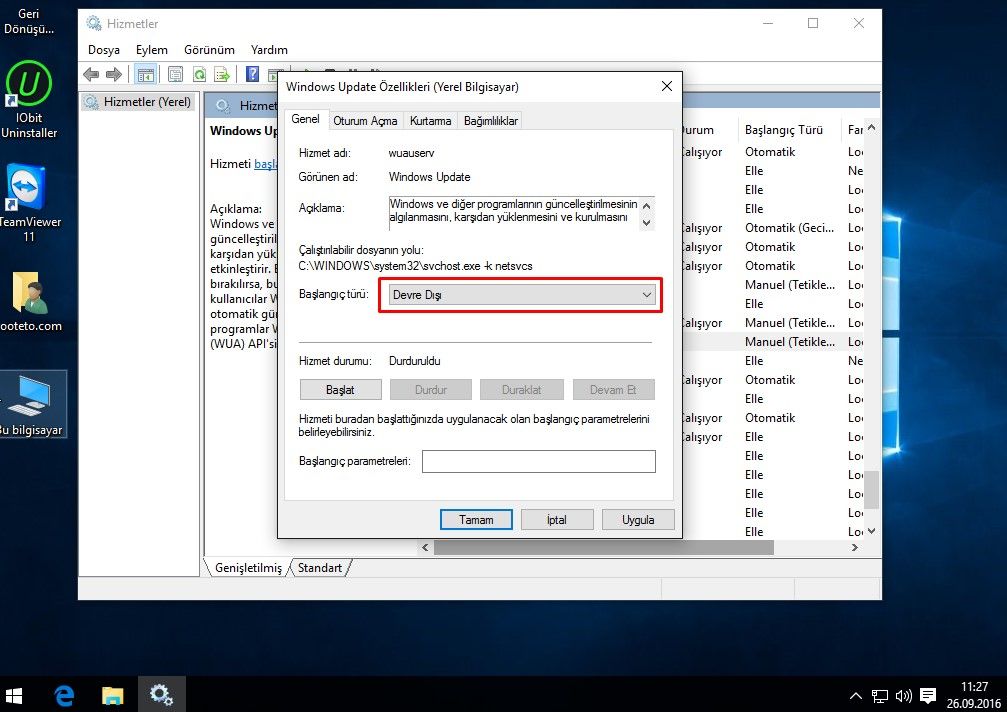Click the volume icon in the system tray
Image resolution: width=1007 pixels, height=712 pixels.
click(903, 695)
